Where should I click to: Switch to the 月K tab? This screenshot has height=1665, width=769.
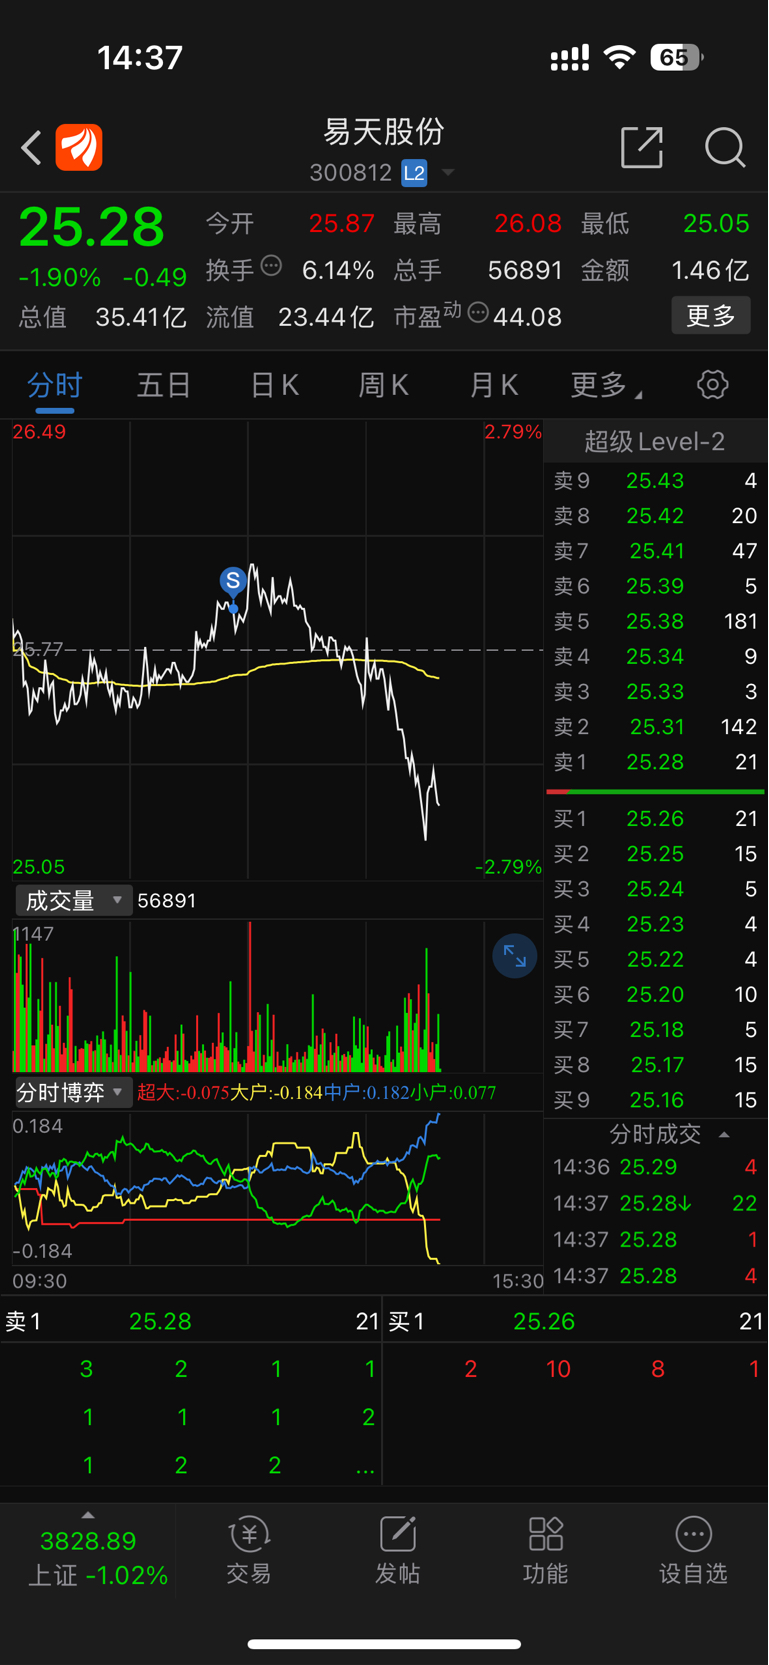pos(494,386)
